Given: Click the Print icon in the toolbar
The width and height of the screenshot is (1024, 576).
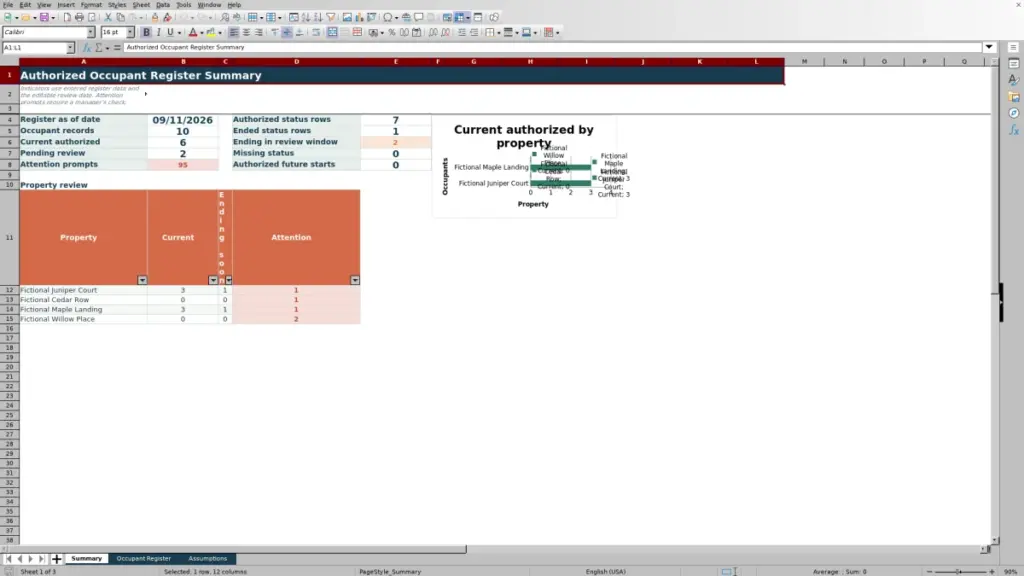Looking at the screenshot, I should coord(79,18).
